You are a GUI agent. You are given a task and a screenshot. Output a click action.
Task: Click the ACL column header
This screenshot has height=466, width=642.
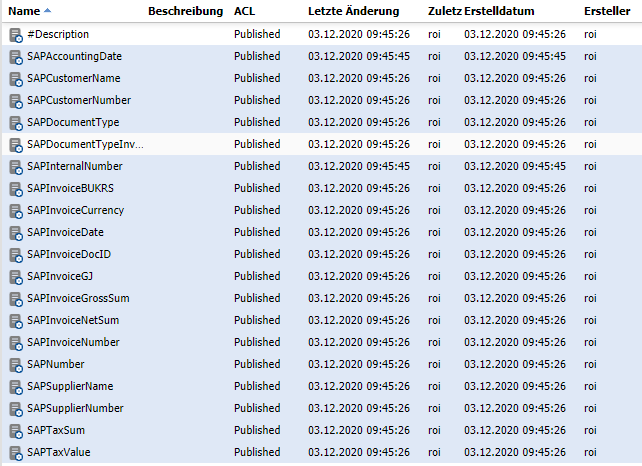pos(244,11)
